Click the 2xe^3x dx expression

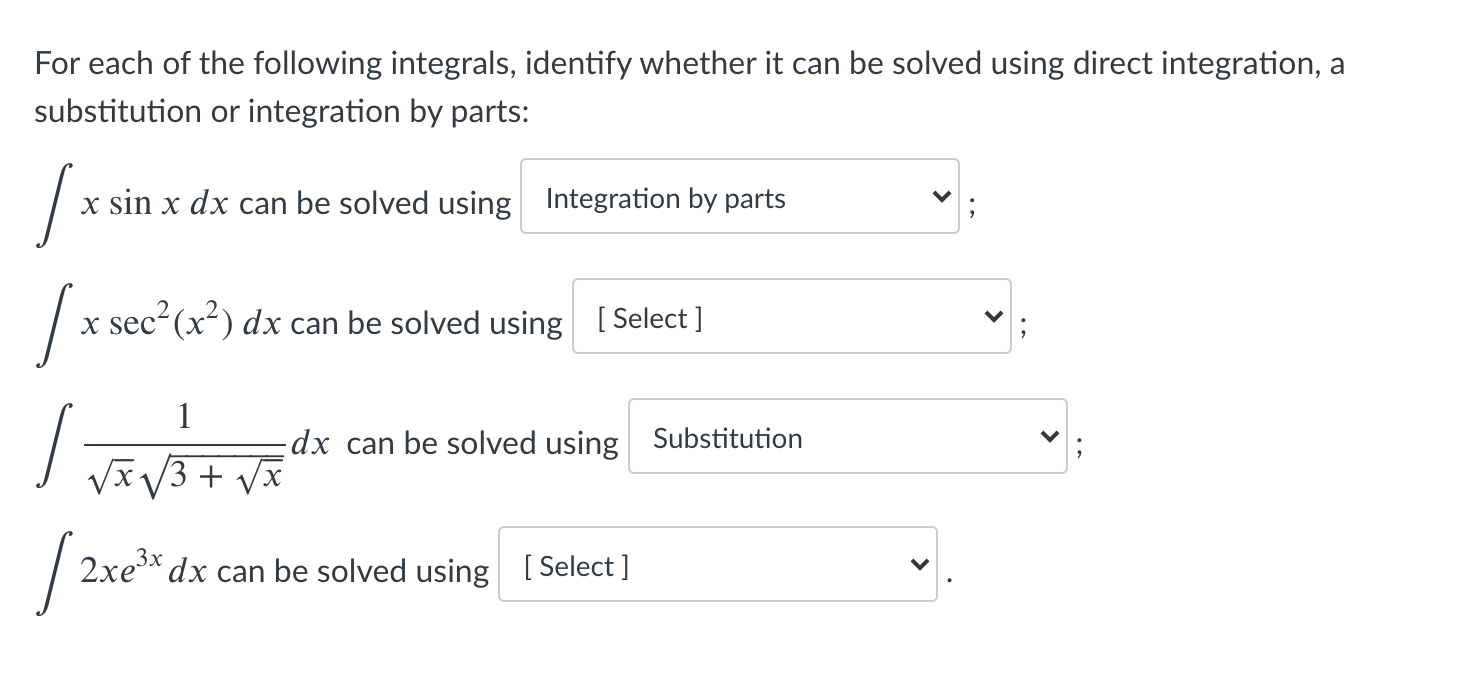point(145,567)
